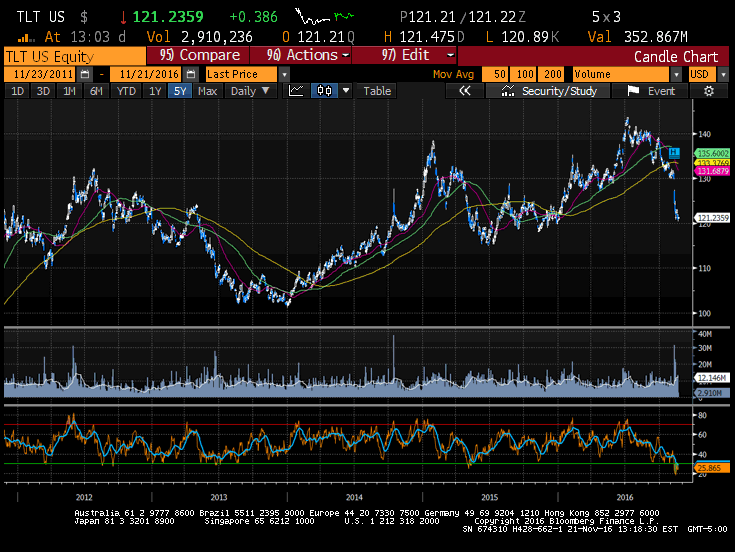Click the Event flag button

point(651,91)
